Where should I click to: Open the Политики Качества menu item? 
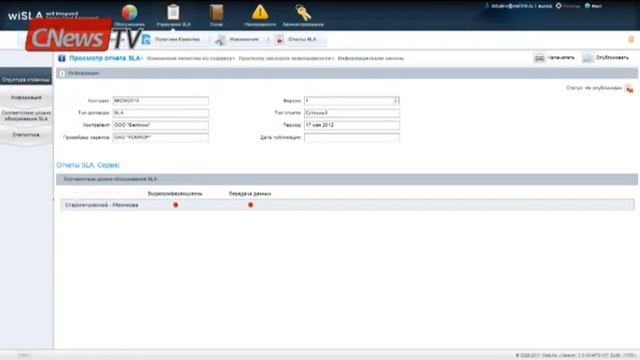pos(177,40)
